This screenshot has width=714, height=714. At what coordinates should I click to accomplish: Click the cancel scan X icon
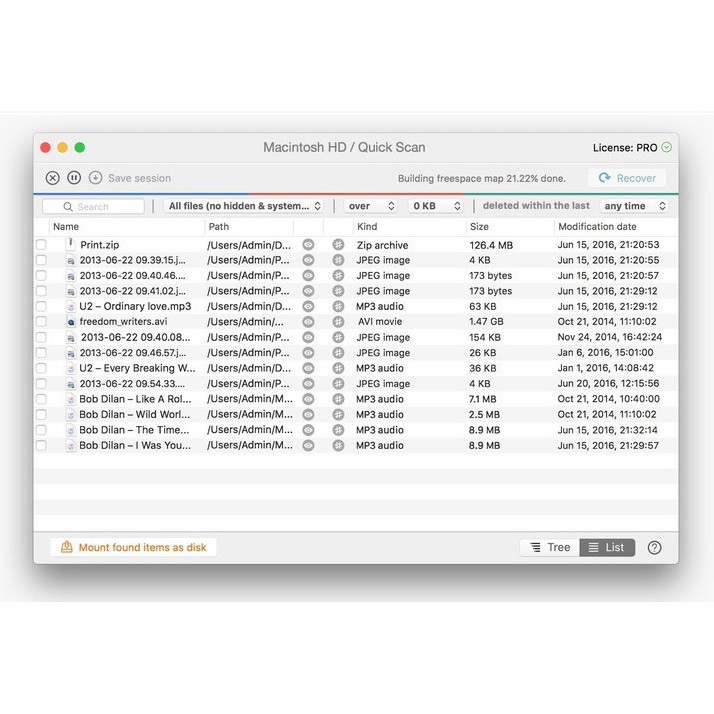coord(53,178)
